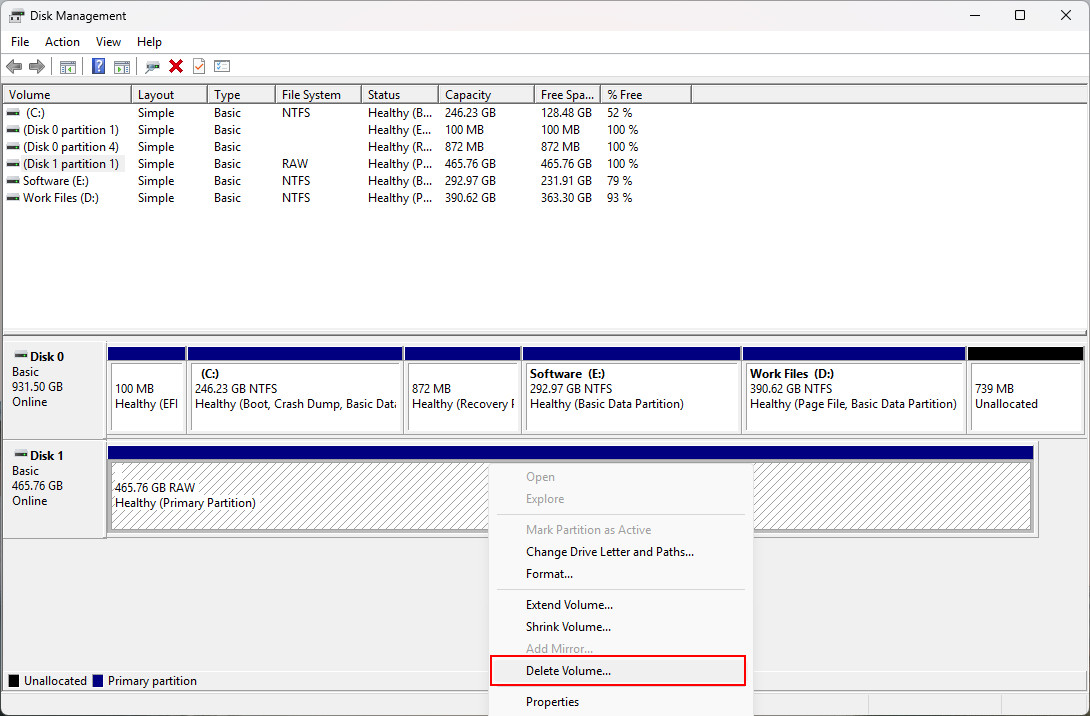The width and height of the screenshot is (1090, 716).
Task: Select the (C:) 246.23 GB NTFS partition block
Action: click(x=295, y=391)
